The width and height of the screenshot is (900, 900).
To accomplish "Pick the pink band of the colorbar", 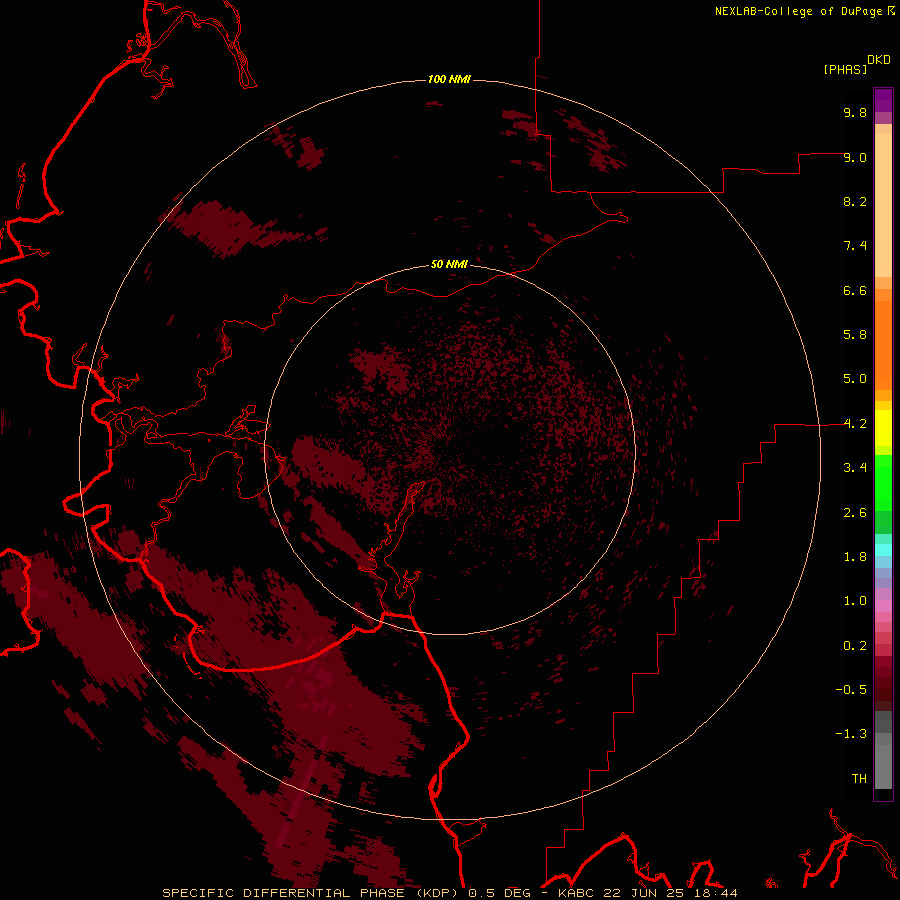I will (x=883, y=606).
